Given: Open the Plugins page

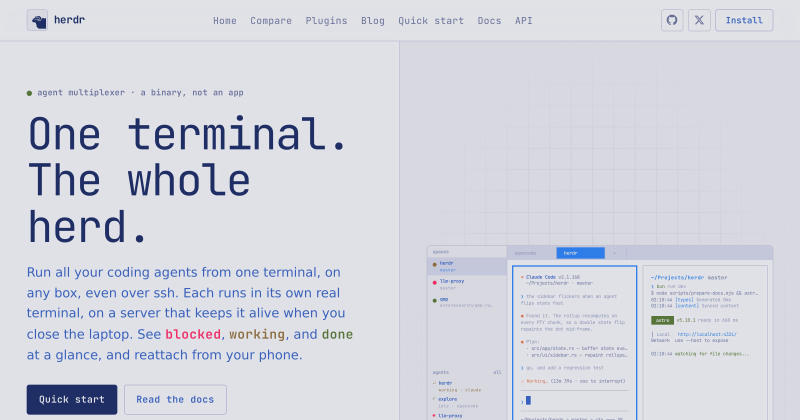Looking at the screenshot, I should tap(327, 21).
